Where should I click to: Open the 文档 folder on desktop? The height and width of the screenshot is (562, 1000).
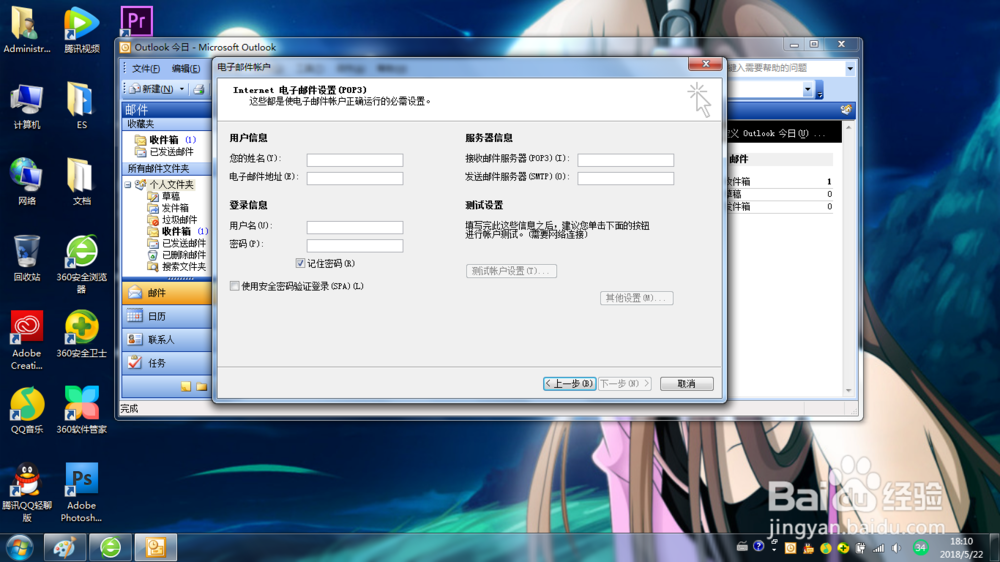coord(81,182)
